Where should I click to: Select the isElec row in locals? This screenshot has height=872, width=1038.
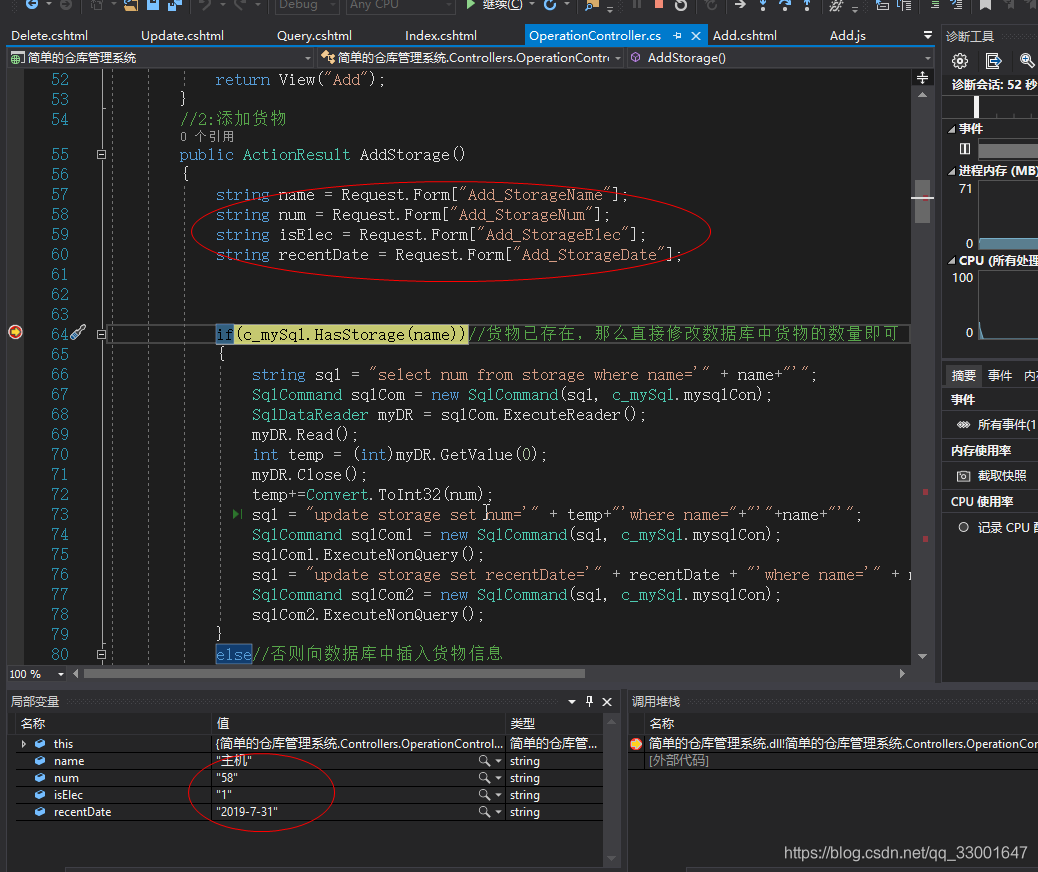308,795
